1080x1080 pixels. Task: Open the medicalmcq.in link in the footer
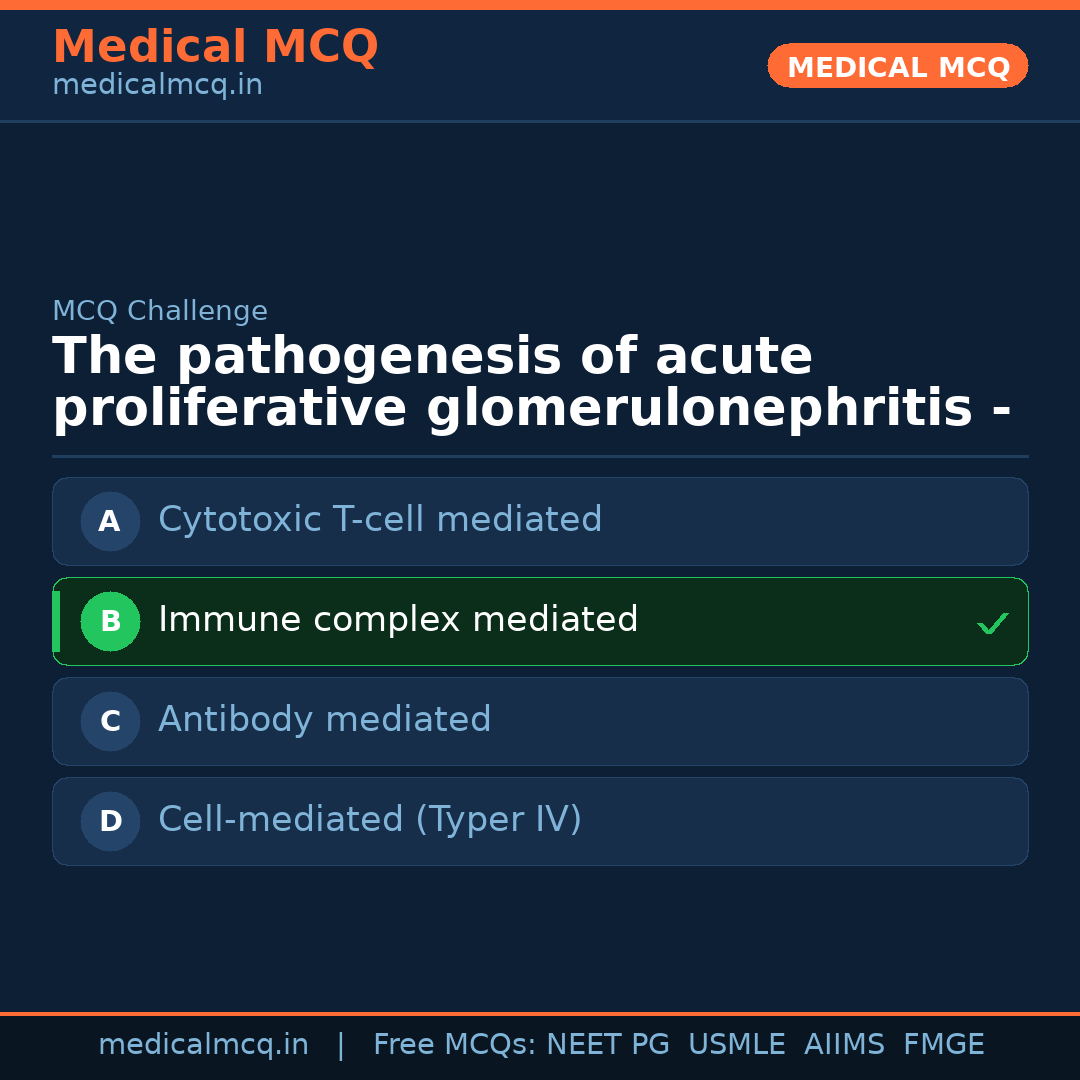tap(203, 1045)
